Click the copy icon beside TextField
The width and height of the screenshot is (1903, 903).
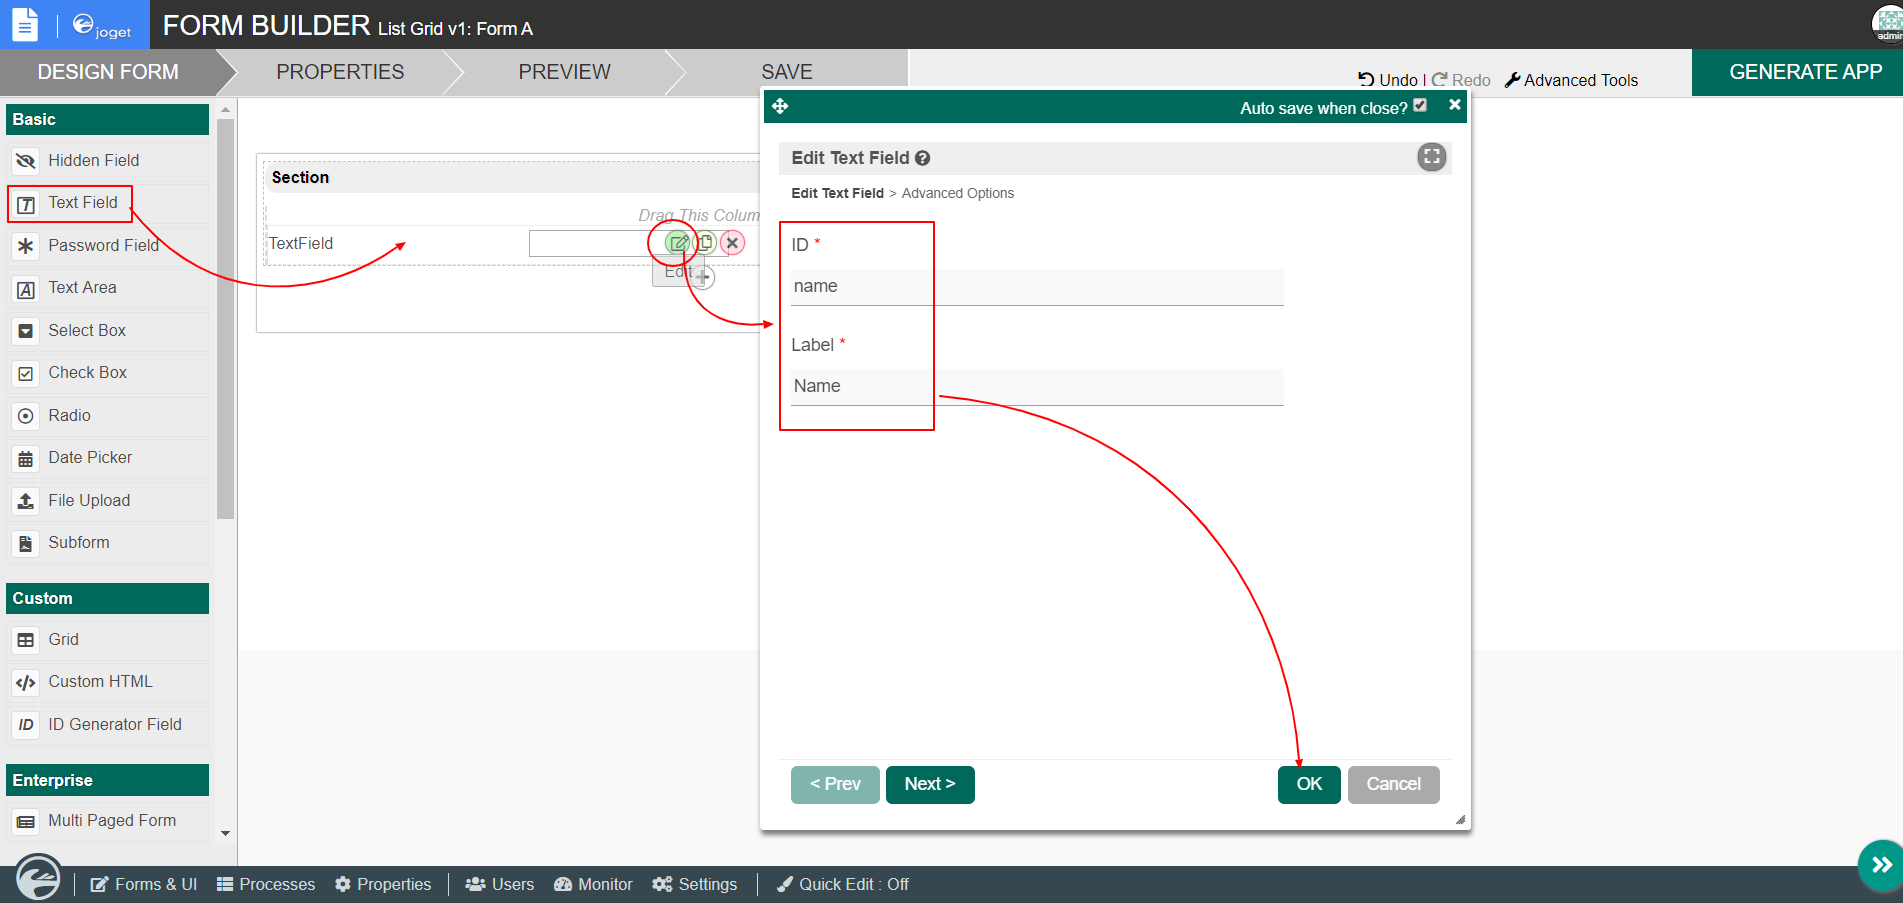pyautogui.click(x=706, y=243)
